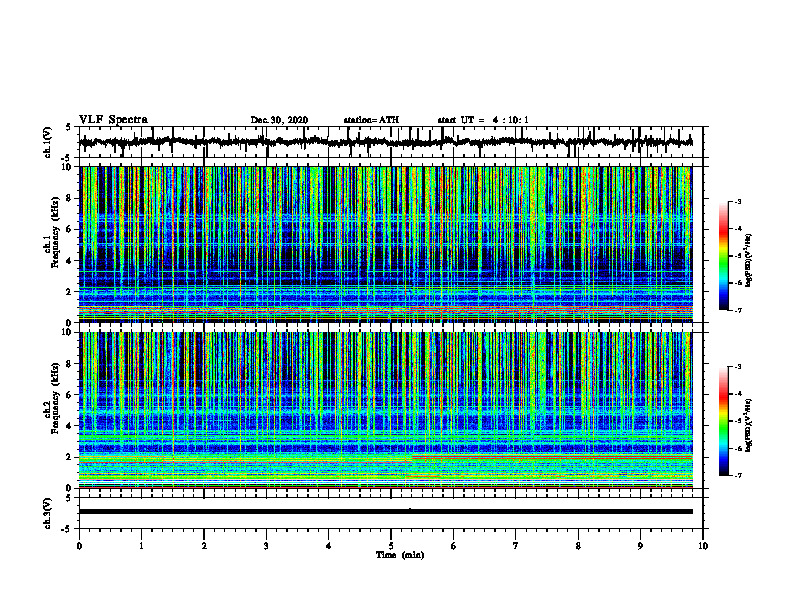Click the "VLF Spectra" plot title
The width and height of the screenshot is (792, 612).
tap(113, 120)
